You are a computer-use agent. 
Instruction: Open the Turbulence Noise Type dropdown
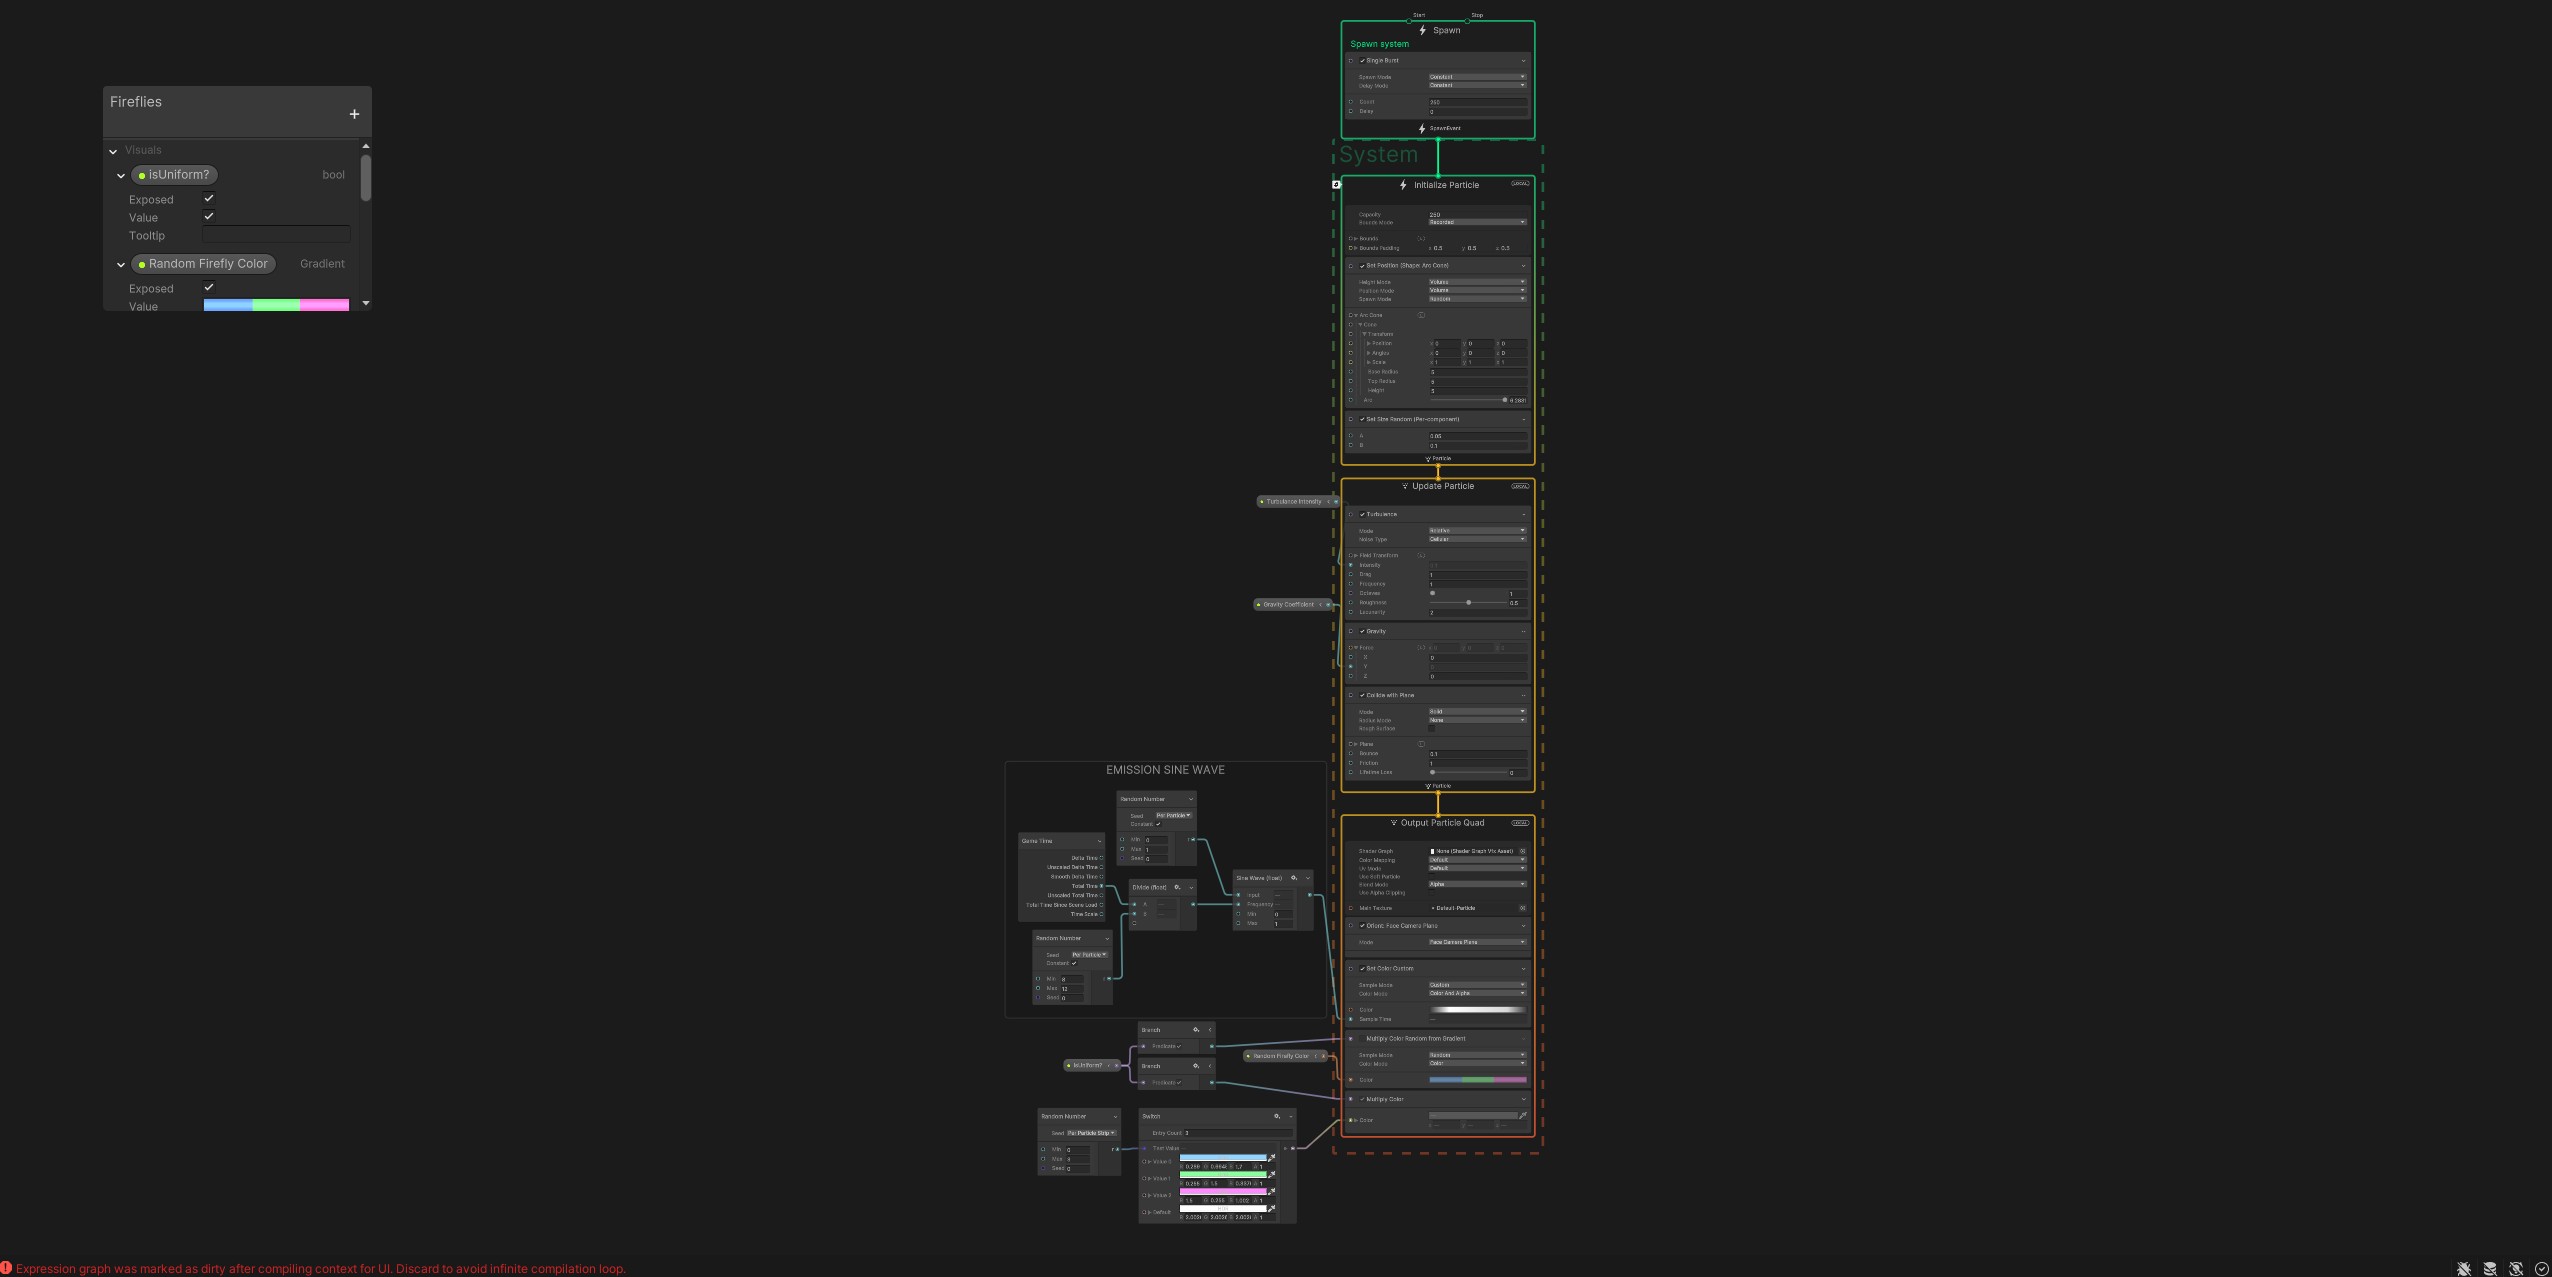[1477, 539]
